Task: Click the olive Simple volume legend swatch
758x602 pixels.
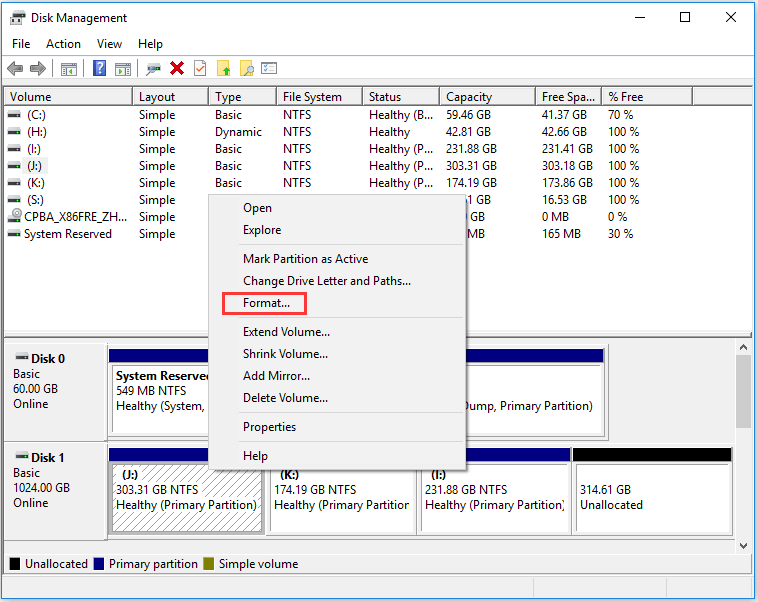Action: coord(208,564)
